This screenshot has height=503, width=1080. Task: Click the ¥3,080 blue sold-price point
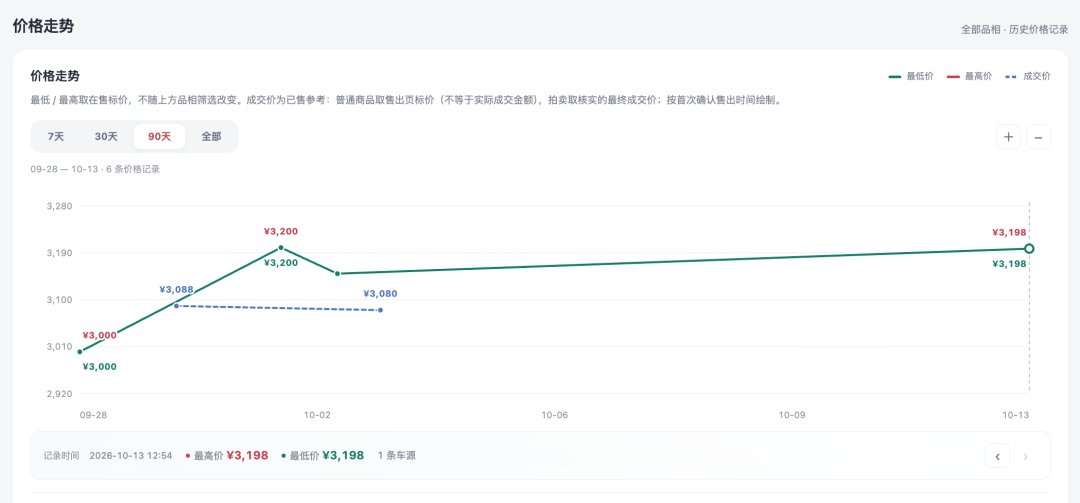380,310
